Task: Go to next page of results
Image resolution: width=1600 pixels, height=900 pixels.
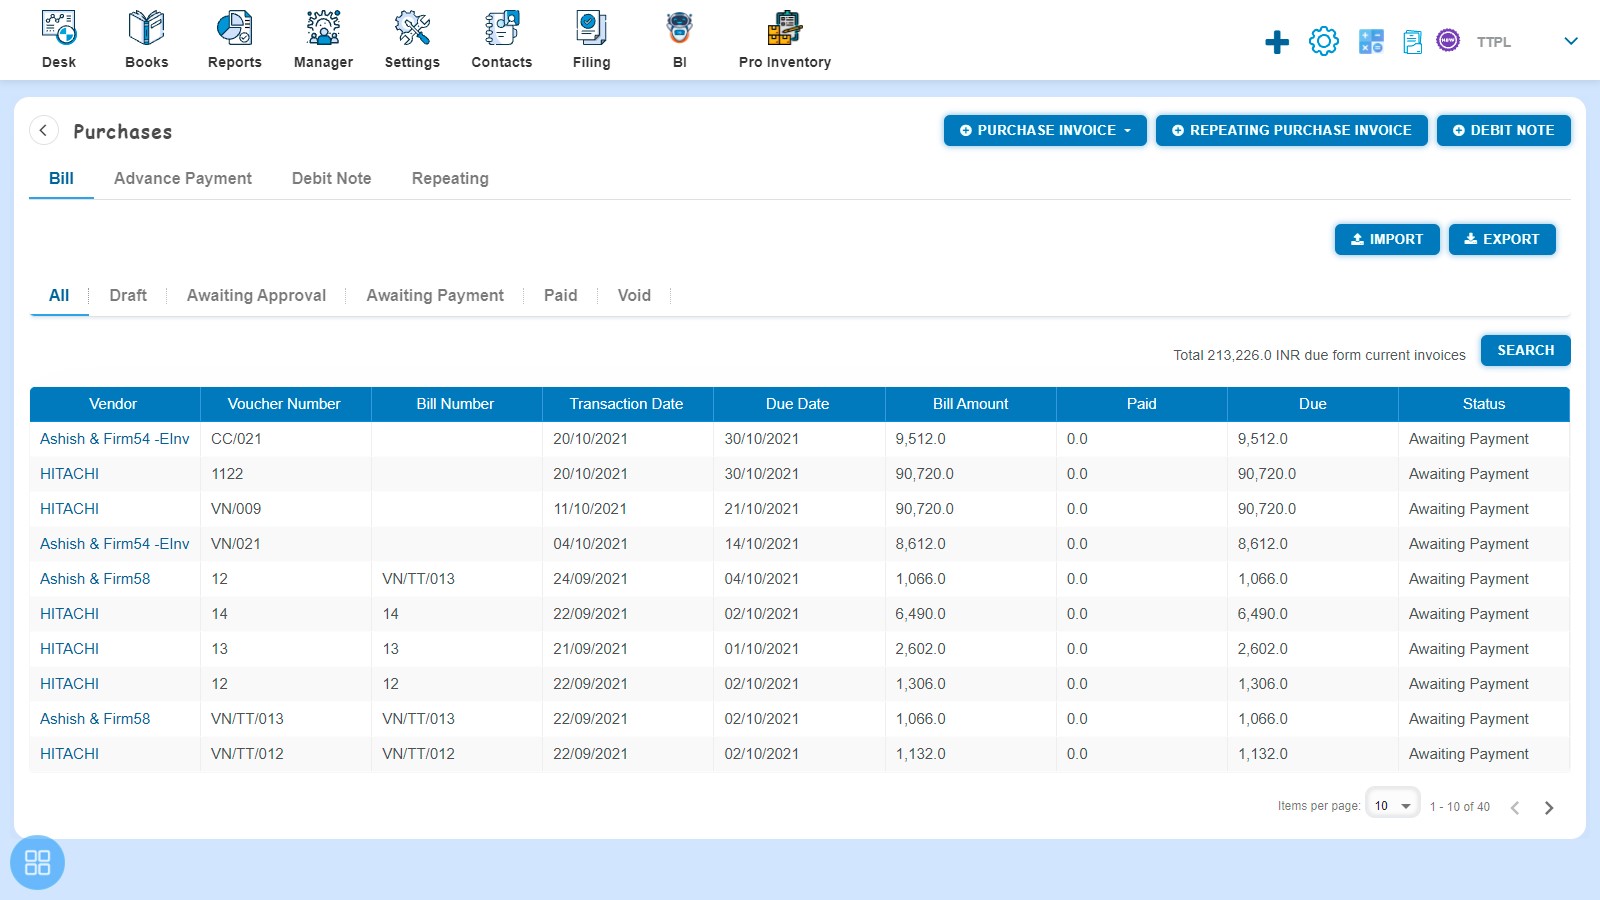Action: (x=1549, y=808)
